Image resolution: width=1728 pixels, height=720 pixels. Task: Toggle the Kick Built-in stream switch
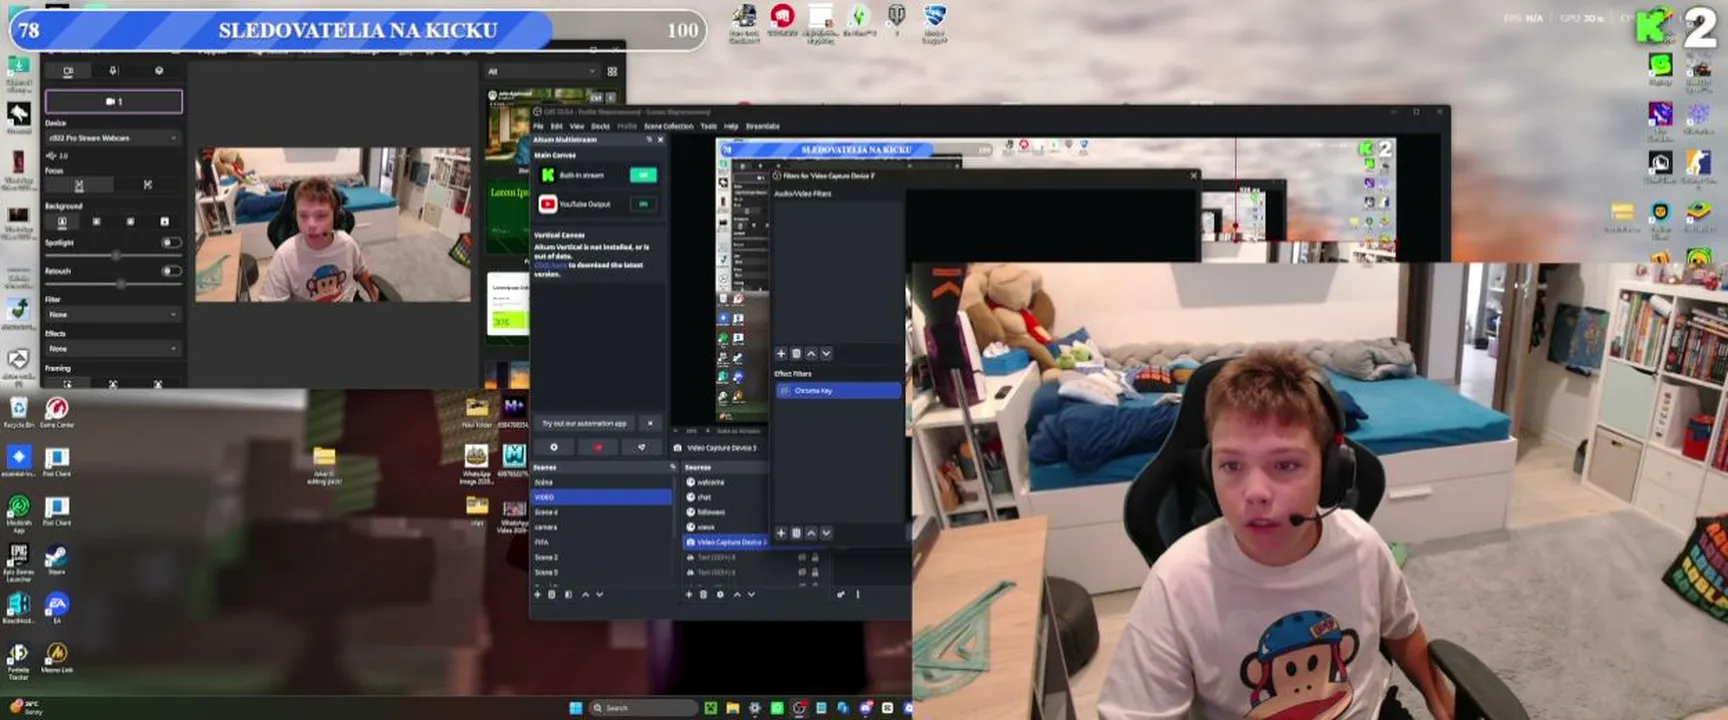pyautogui.click(x=643, y=175)
